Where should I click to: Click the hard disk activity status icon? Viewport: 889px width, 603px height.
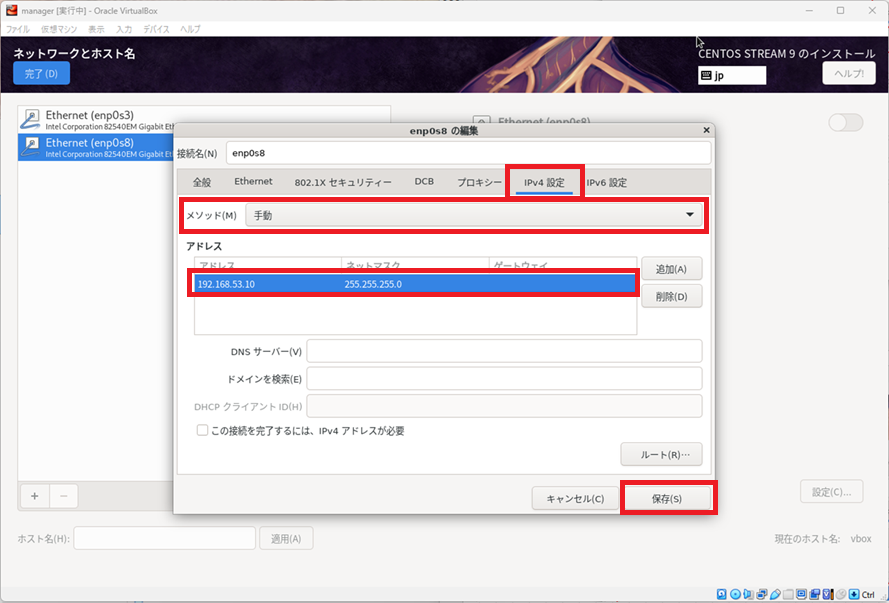click(721, 594)
